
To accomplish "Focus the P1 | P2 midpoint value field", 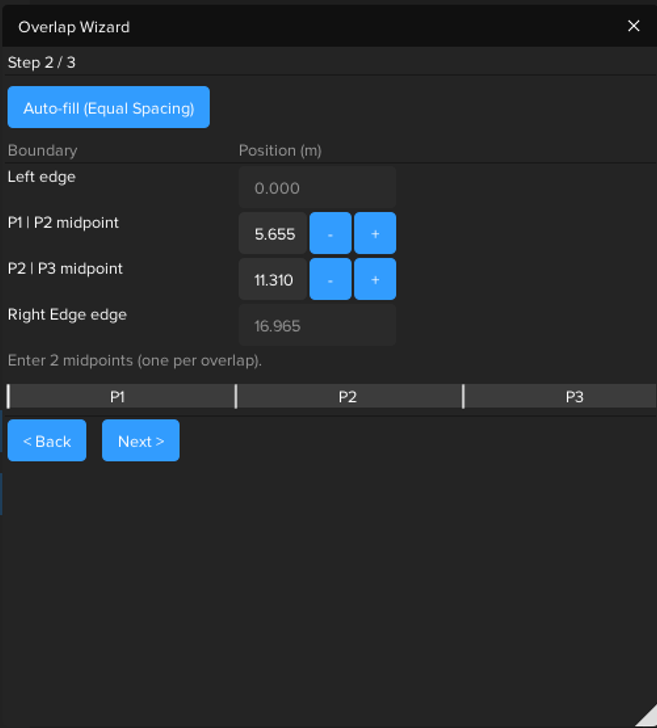I will pyautogui.click(x=273, y=234).
